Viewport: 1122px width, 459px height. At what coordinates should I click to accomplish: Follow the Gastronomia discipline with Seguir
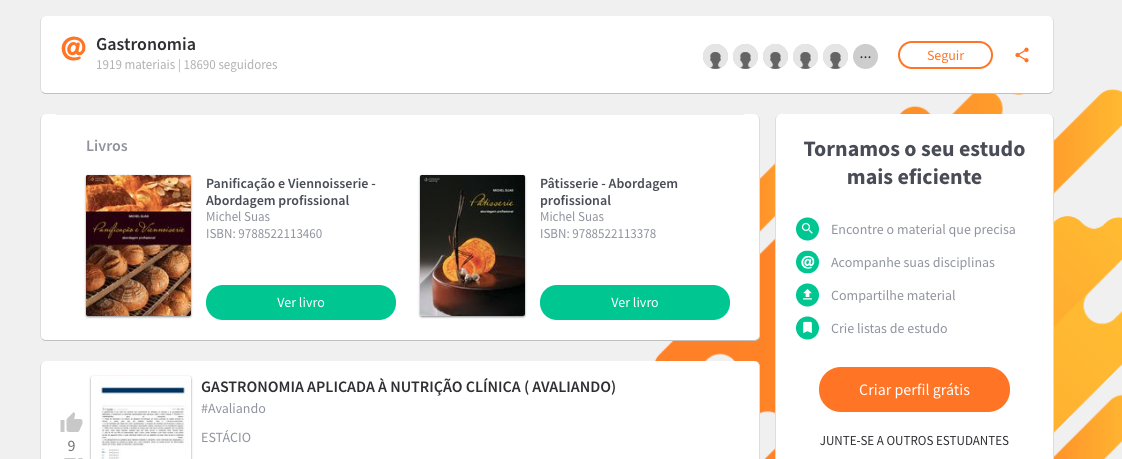pos(945,55)
